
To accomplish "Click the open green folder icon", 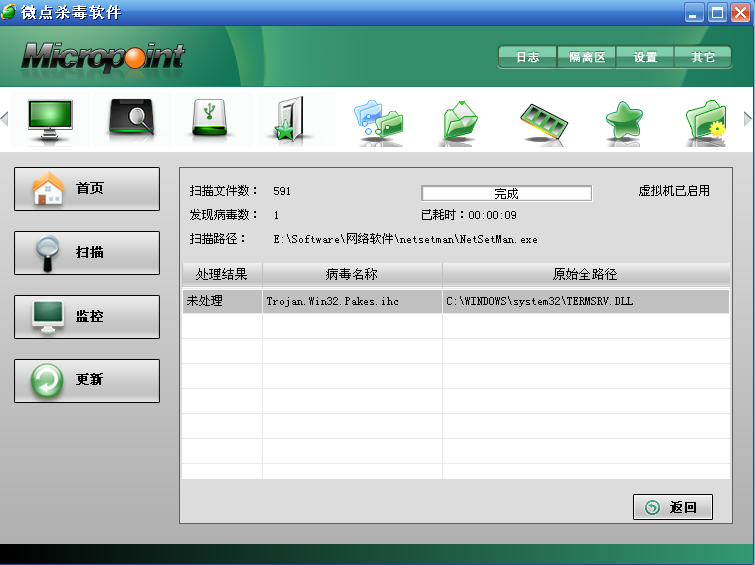I will [x=460, y=120].
